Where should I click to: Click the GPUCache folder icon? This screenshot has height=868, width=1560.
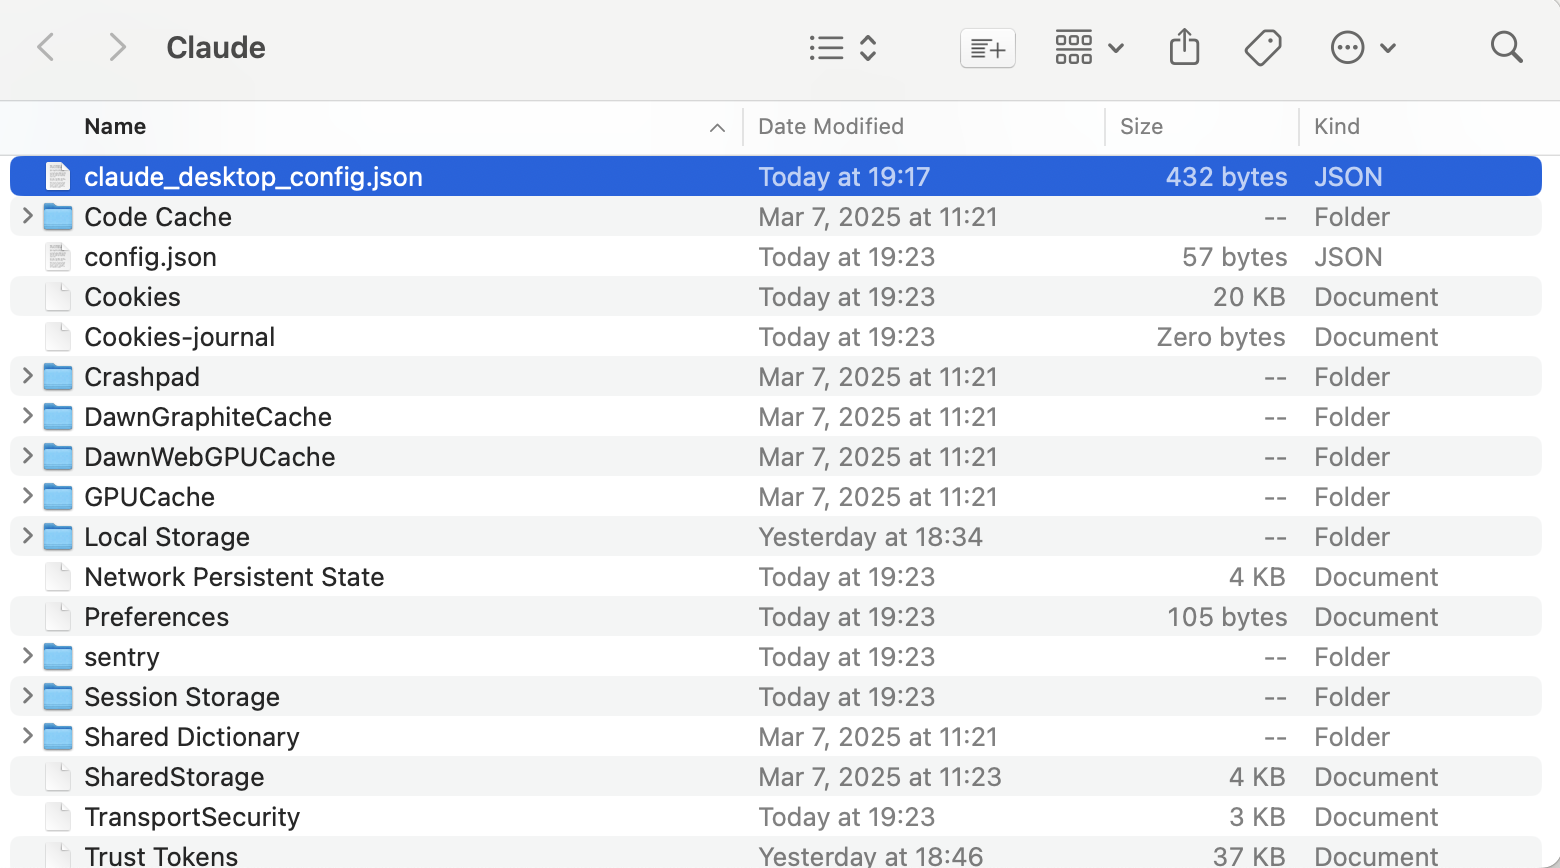tap(58, 497)
